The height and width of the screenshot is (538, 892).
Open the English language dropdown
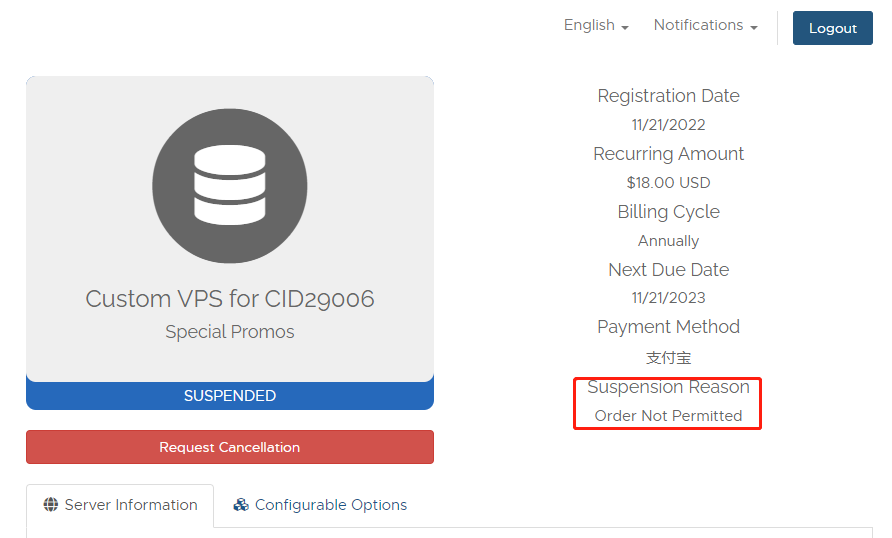click(596, 25)
